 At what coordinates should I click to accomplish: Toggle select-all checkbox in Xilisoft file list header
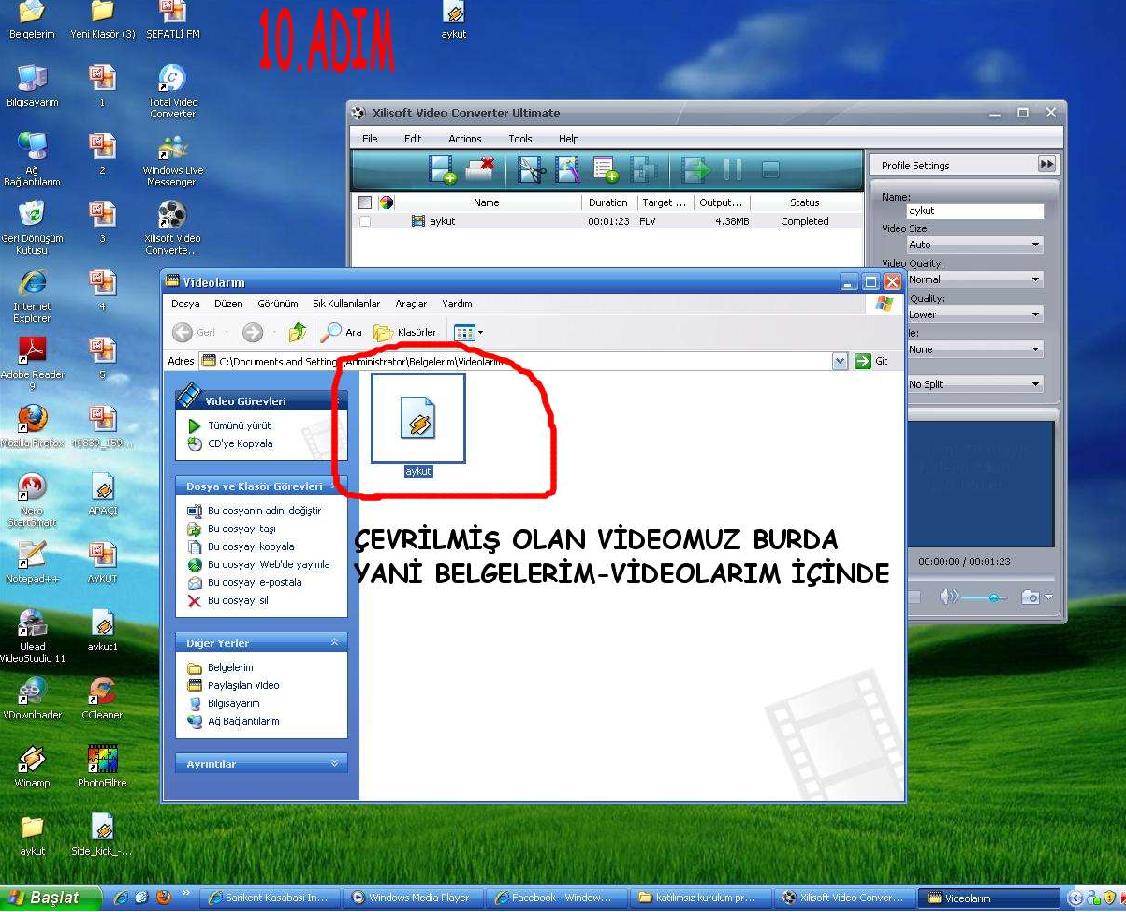(x=365, y=203)
